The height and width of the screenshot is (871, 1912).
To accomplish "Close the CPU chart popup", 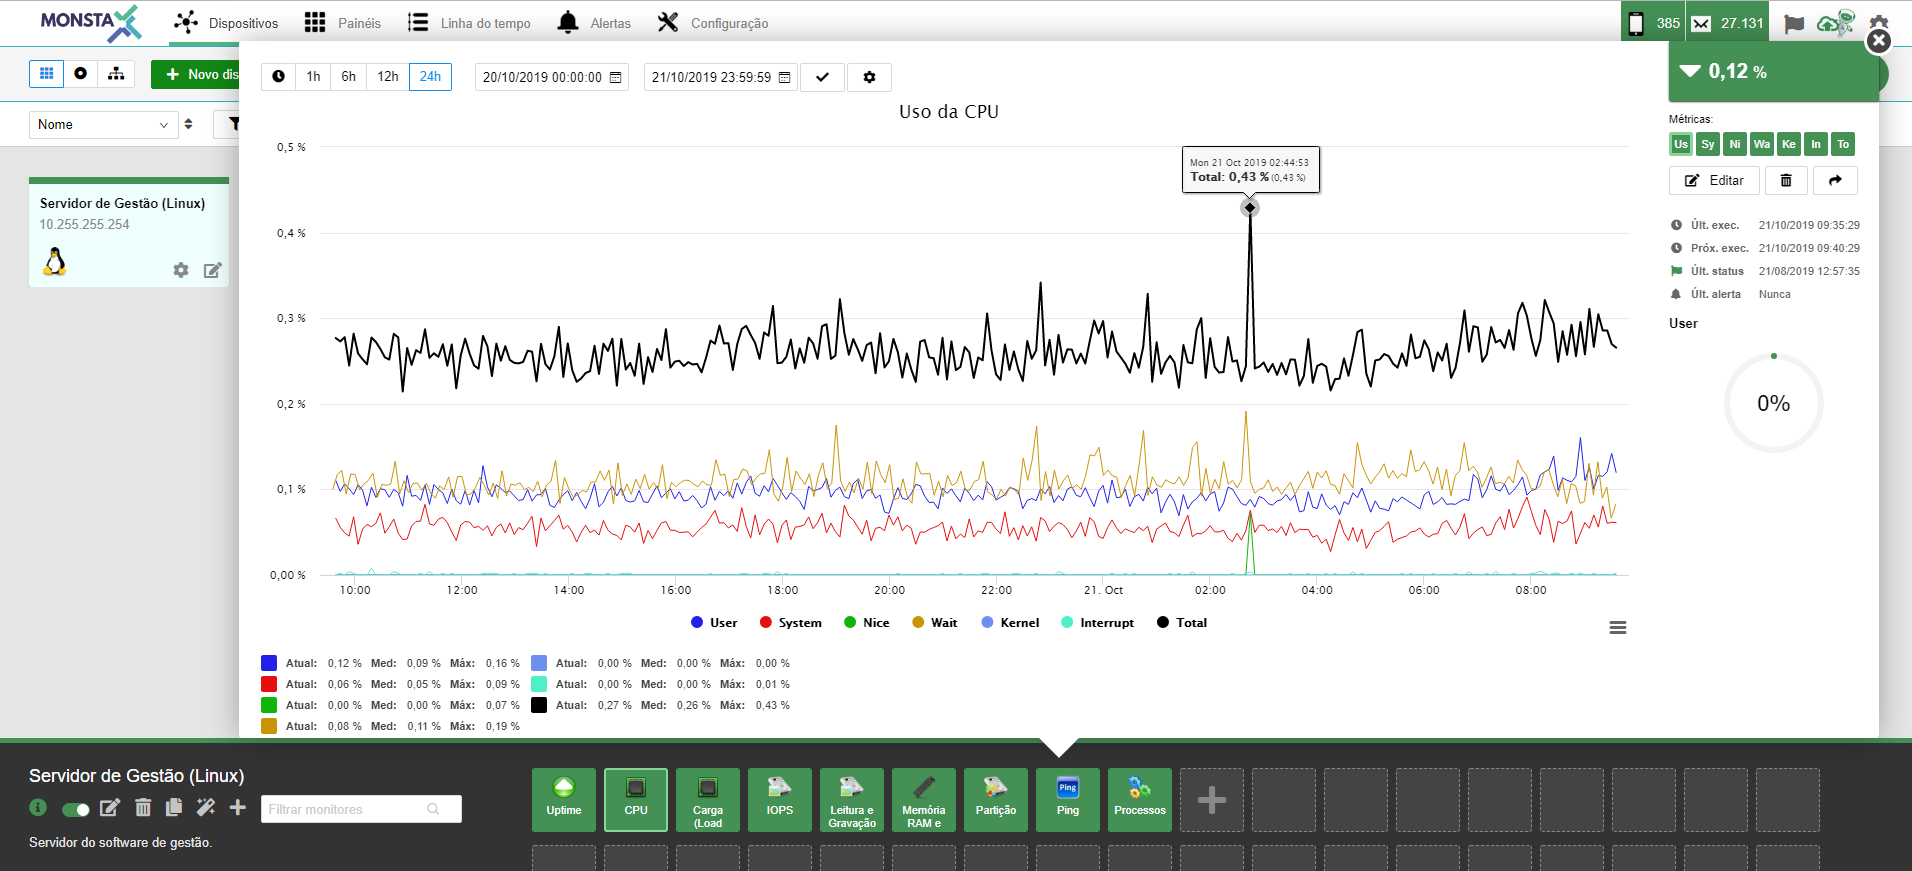I will [1879, 41].
